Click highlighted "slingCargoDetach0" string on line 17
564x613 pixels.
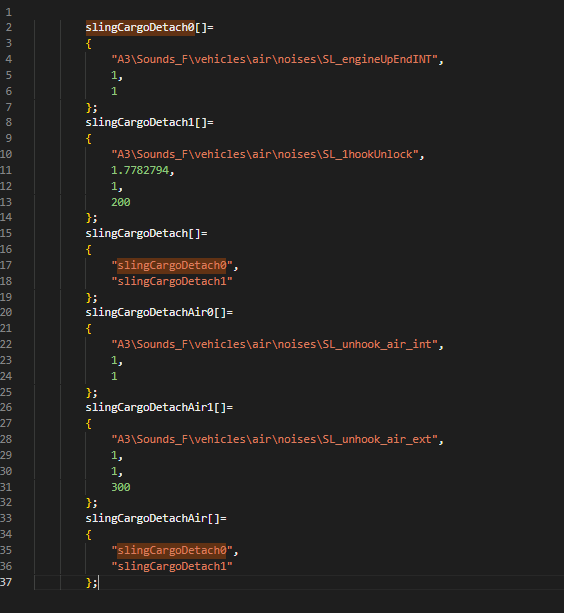pyautogui.click(x=172, y=265)
